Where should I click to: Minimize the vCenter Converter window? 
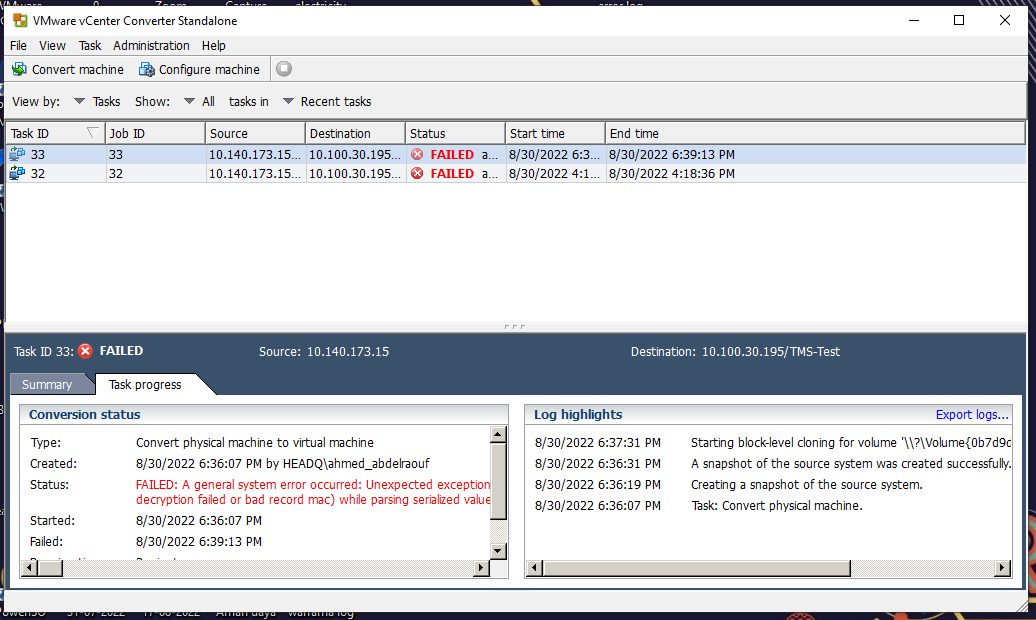[914, 20]
